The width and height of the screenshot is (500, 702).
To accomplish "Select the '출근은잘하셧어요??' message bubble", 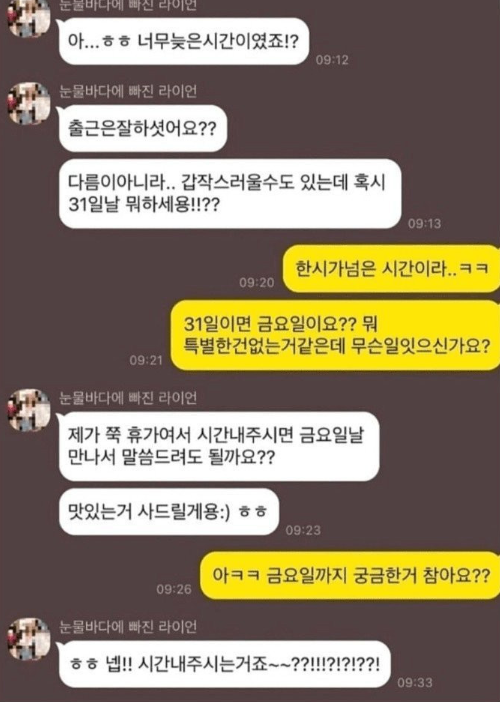I will 142,128.
